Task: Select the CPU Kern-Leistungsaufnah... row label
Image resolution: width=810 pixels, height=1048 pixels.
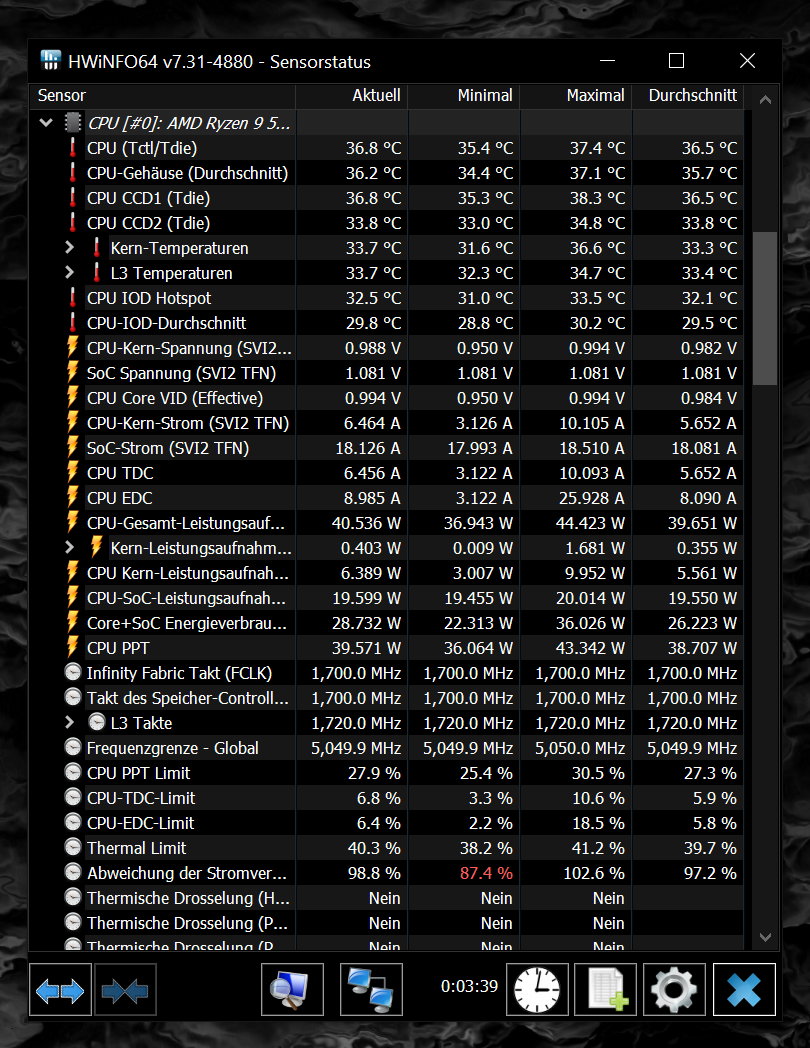Action: (188, 573)
